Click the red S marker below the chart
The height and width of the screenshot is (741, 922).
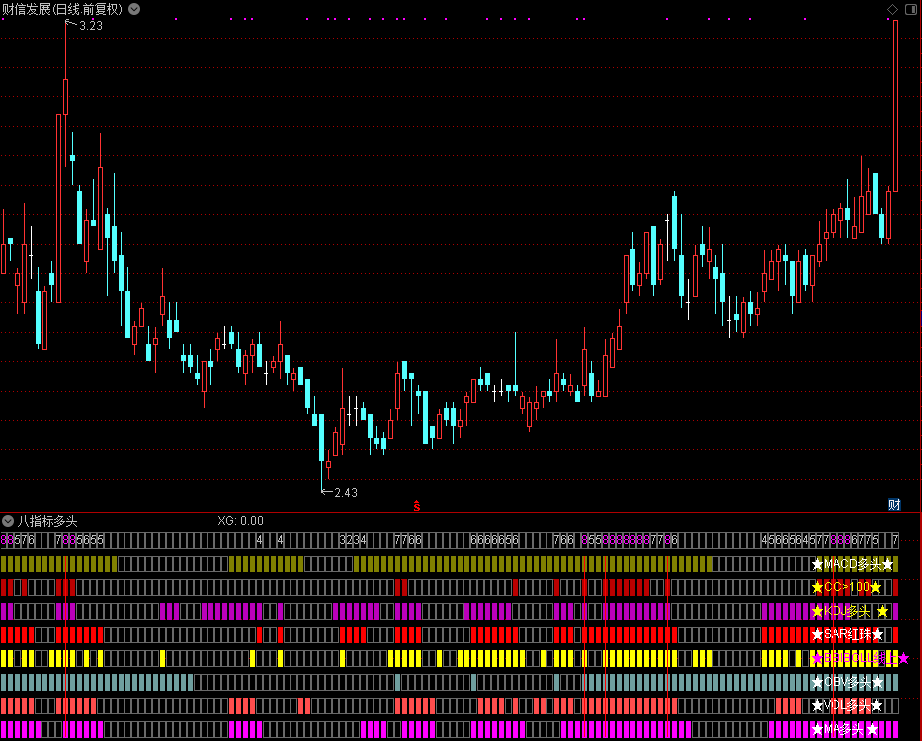click(417, 506)
